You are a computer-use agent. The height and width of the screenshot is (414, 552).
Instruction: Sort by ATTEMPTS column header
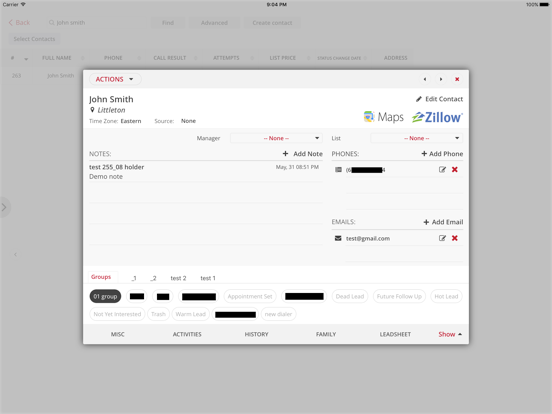(226, 58)
